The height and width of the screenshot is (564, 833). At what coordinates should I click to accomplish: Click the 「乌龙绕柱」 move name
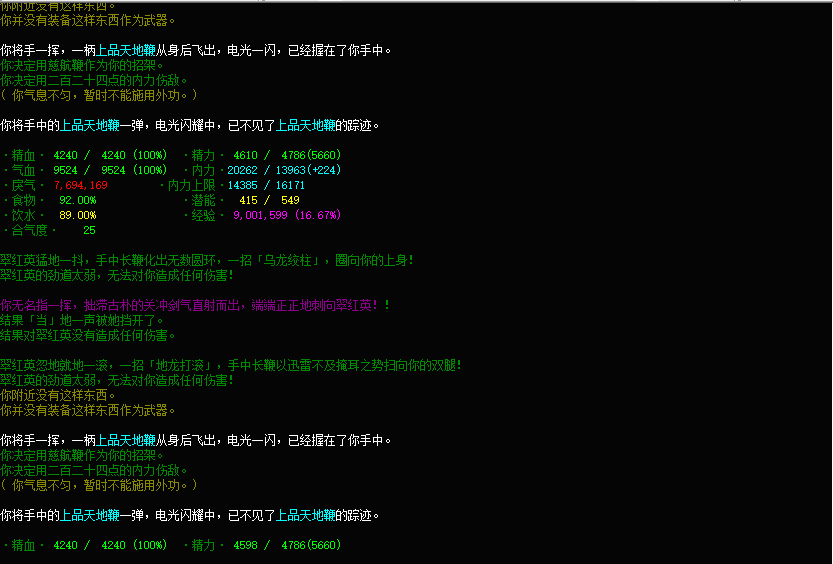284,261
